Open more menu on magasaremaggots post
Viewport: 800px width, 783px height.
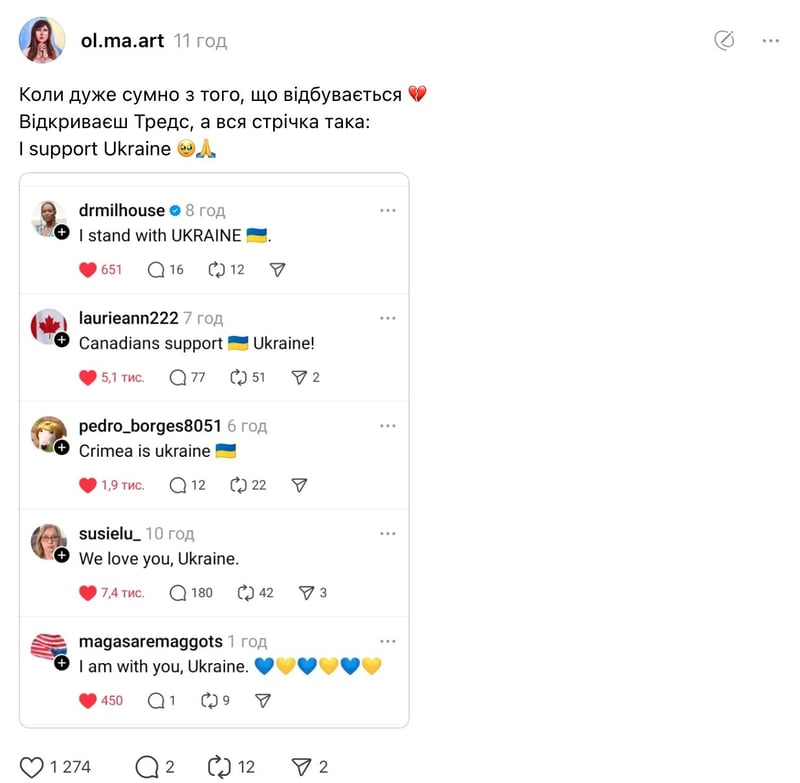388,641
